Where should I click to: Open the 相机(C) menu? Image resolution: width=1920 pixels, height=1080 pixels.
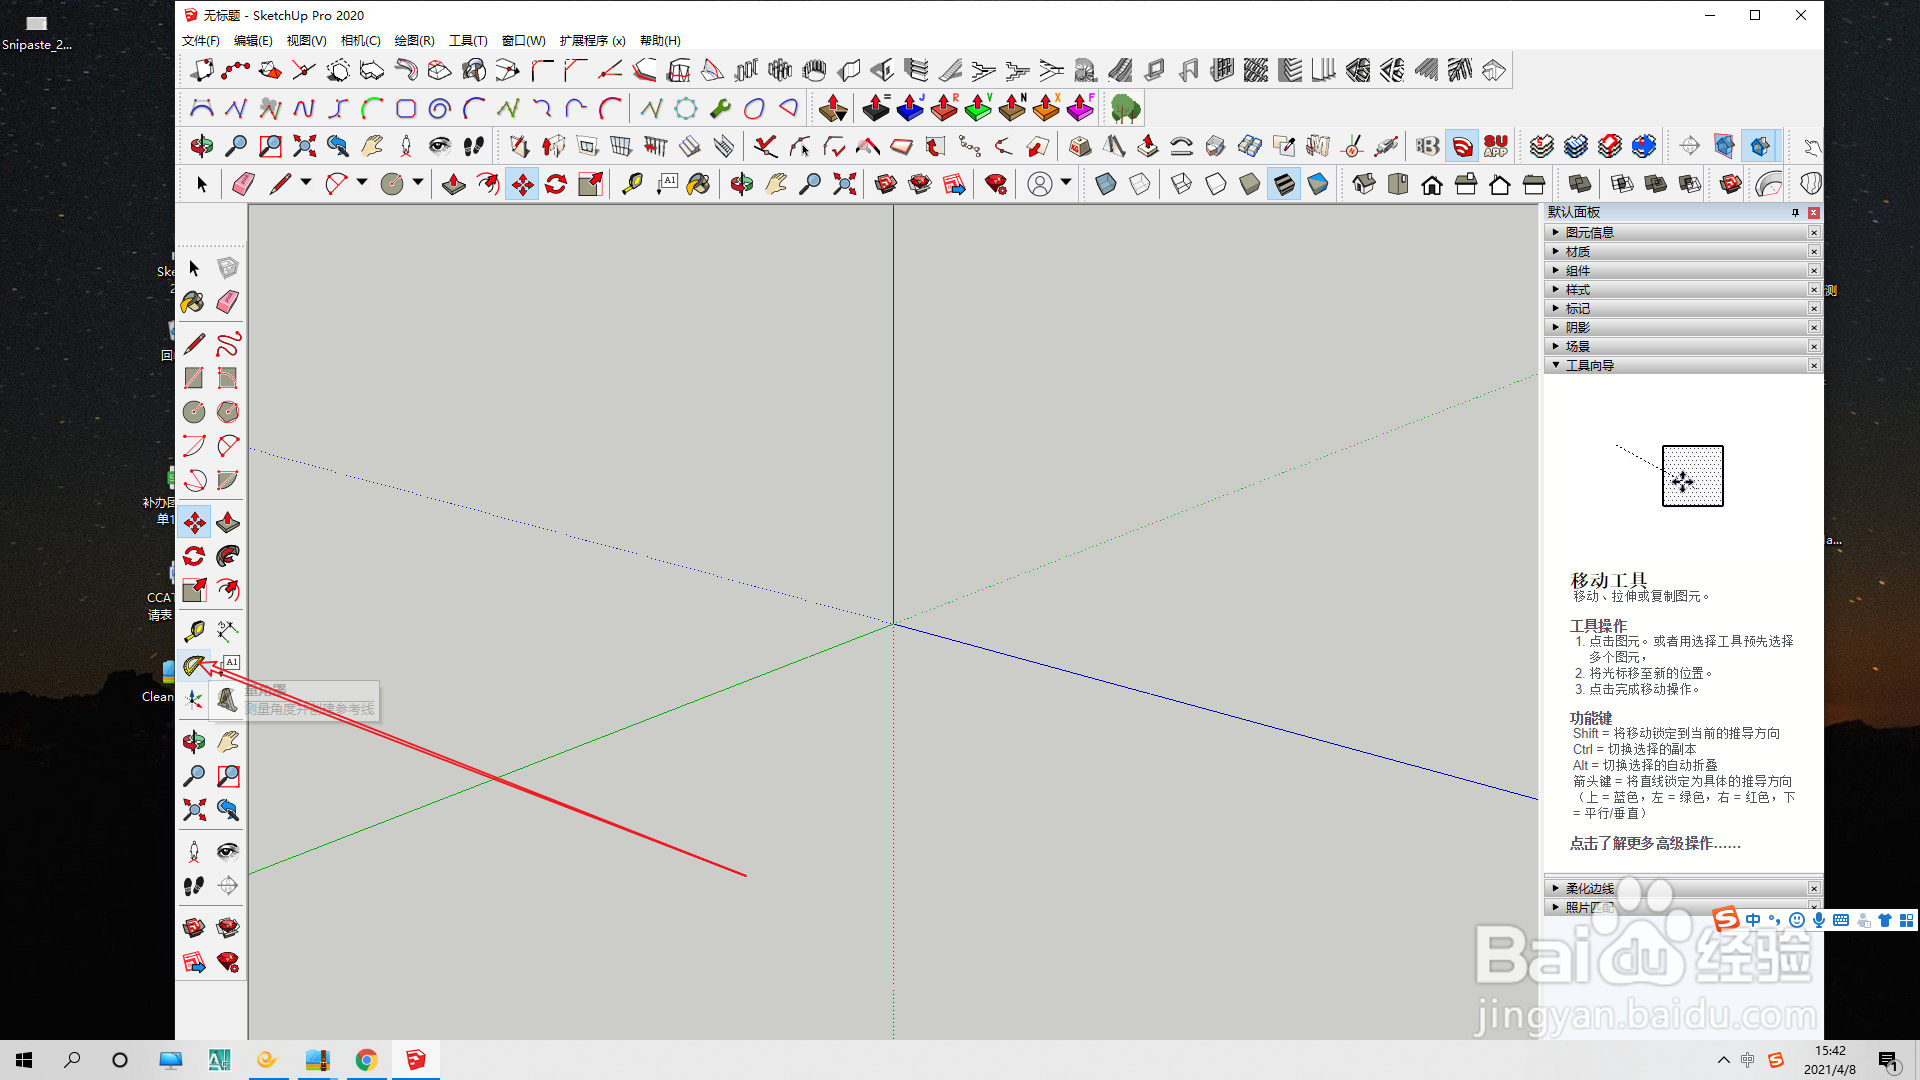360,41
